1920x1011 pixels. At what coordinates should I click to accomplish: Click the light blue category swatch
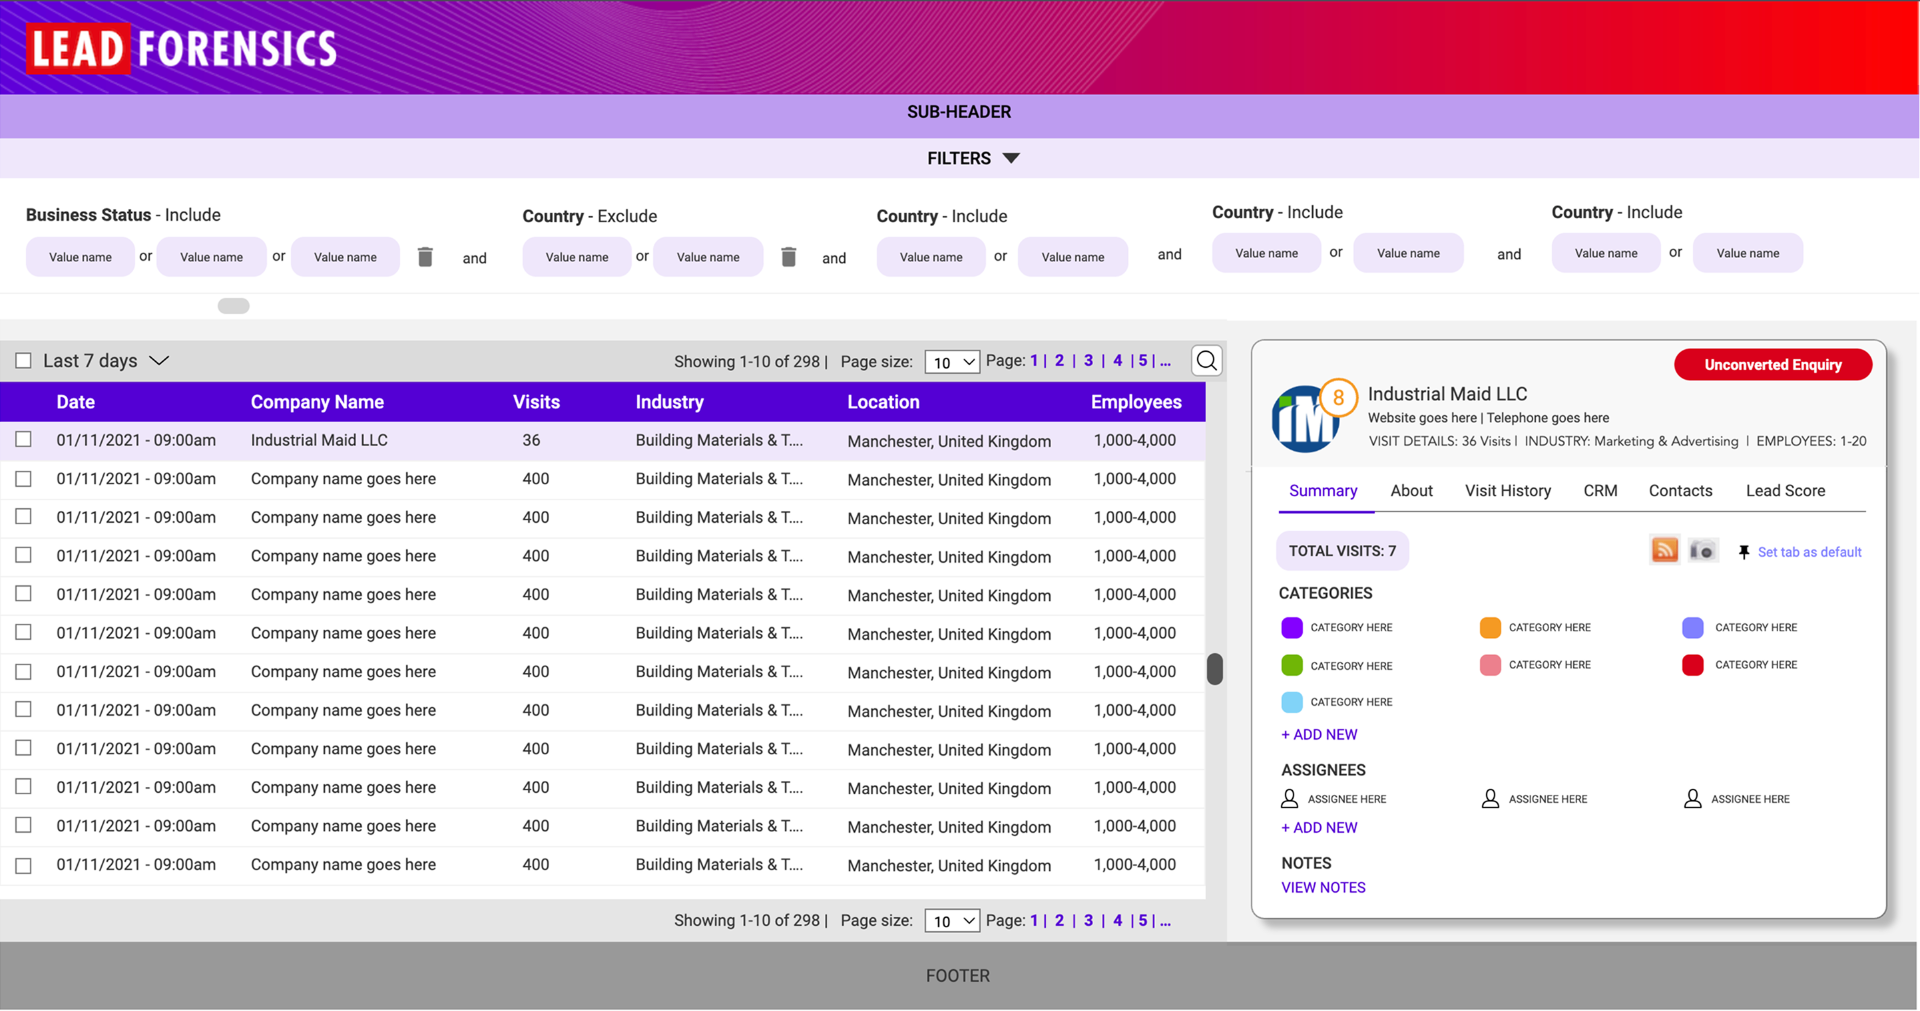click(1291, 702)
